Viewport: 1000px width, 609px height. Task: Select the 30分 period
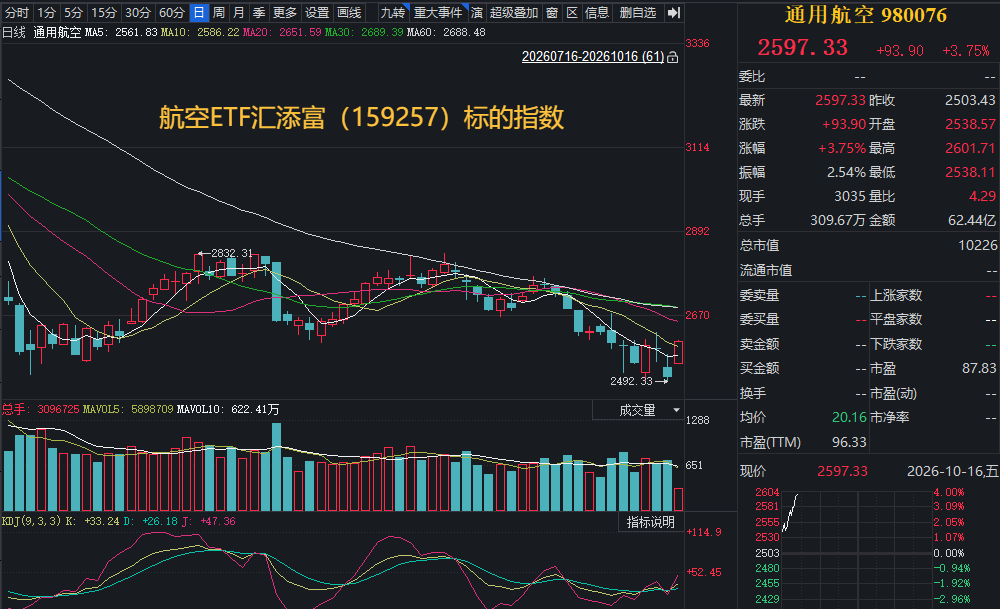tap(138, 13)
